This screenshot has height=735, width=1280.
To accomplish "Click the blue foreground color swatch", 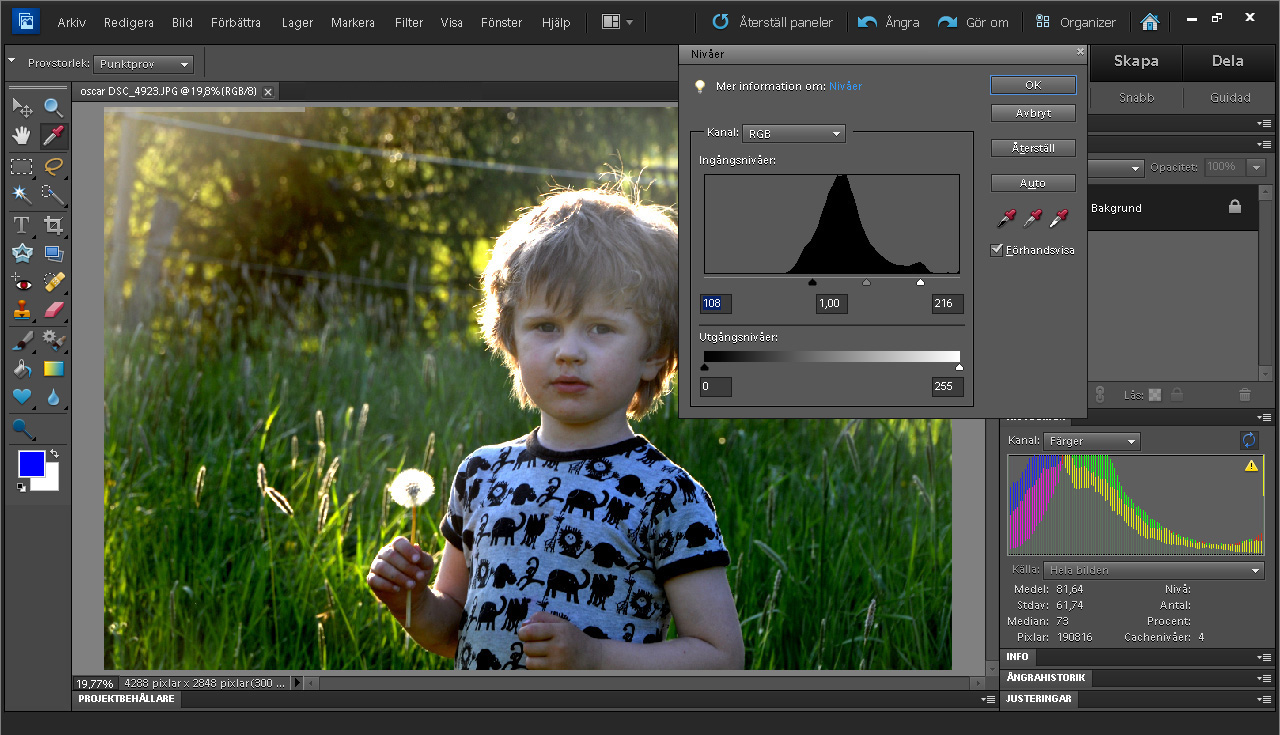I will click(31, 464).
